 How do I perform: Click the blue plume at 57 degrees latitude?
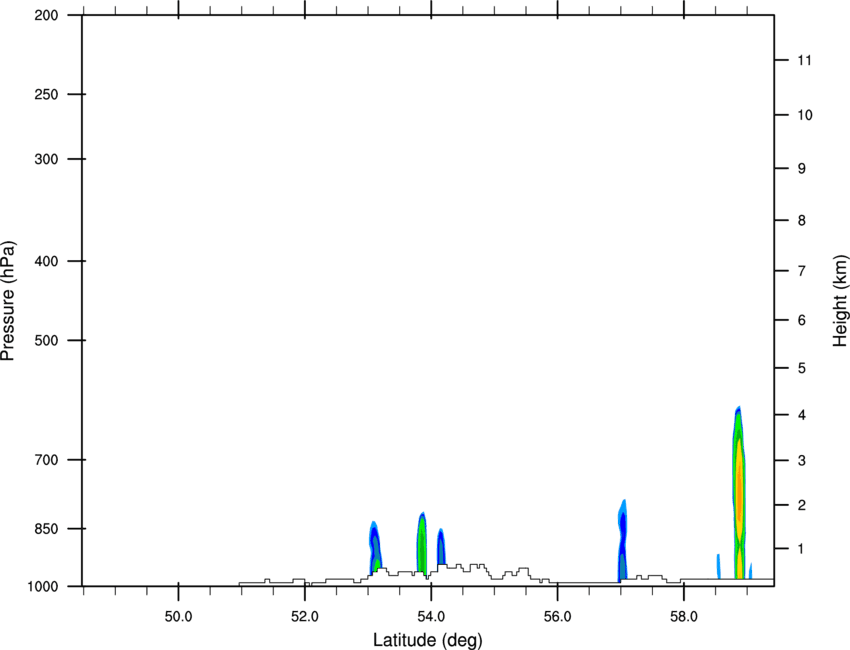pos(622,540)
